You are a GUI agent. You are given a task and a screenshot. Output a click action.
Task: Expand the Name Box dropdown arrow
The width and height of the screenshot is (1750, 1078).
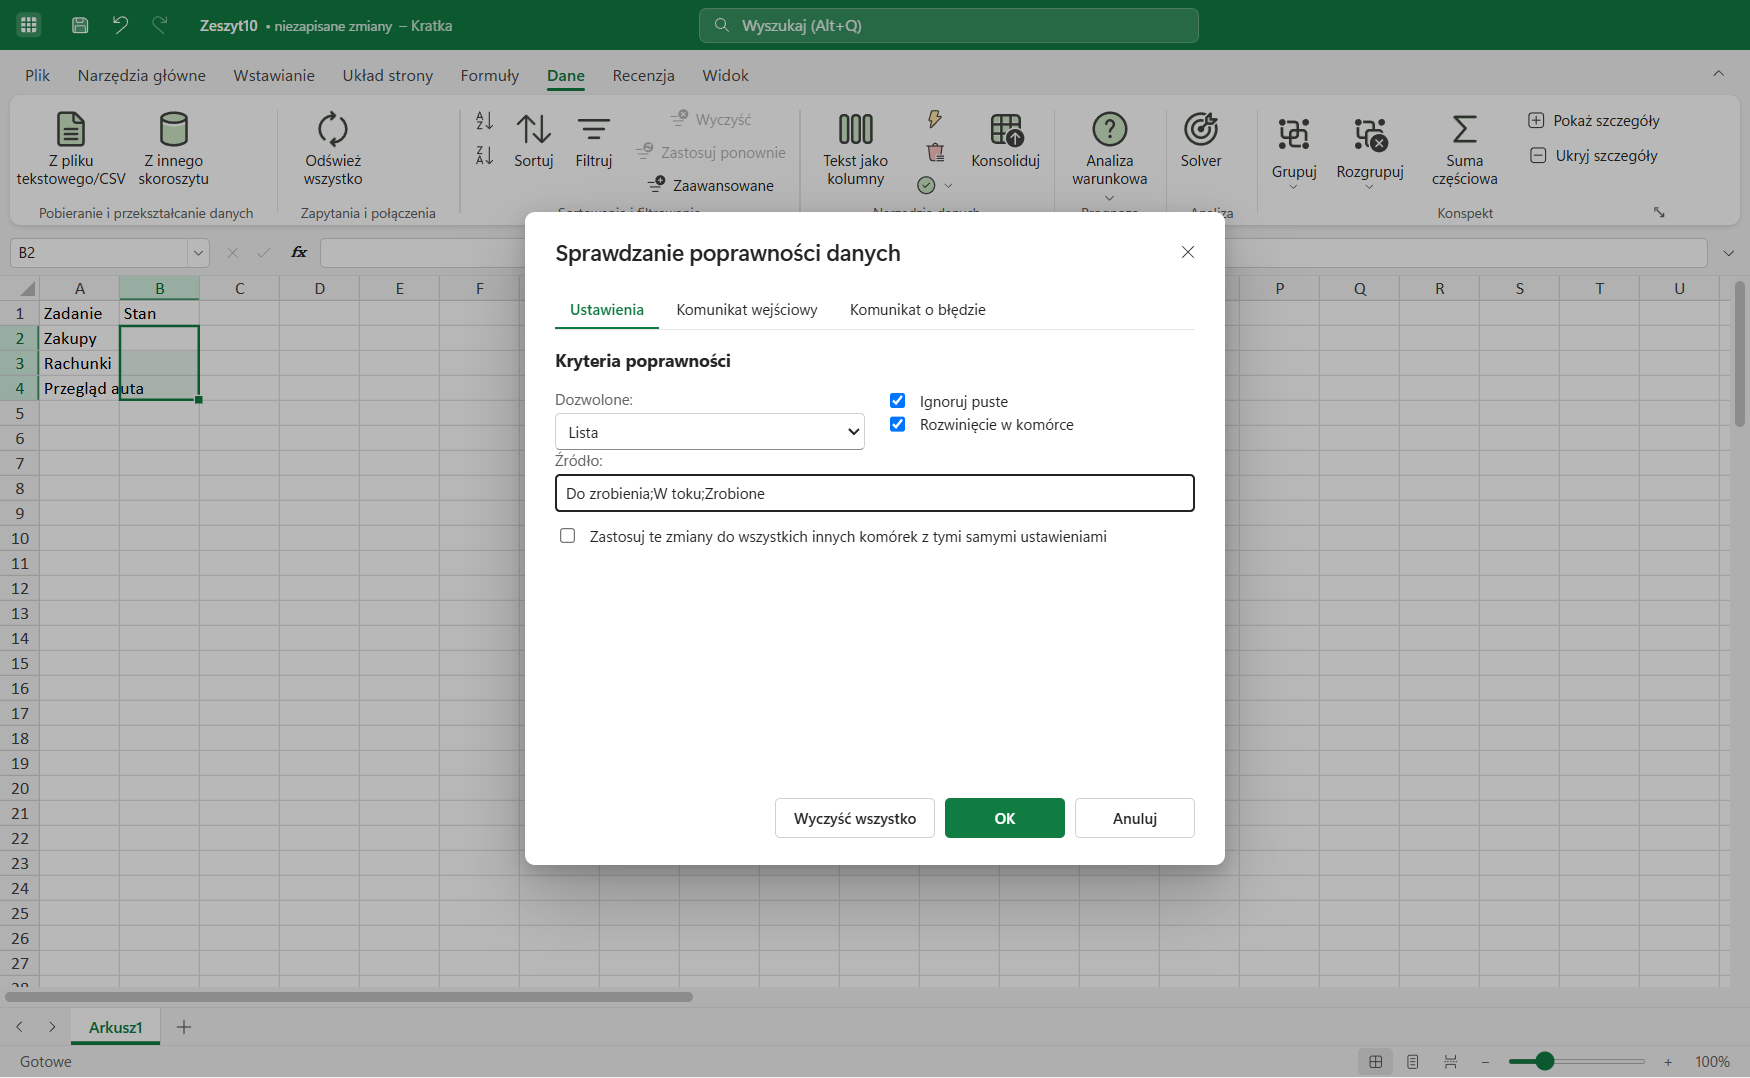198,253
